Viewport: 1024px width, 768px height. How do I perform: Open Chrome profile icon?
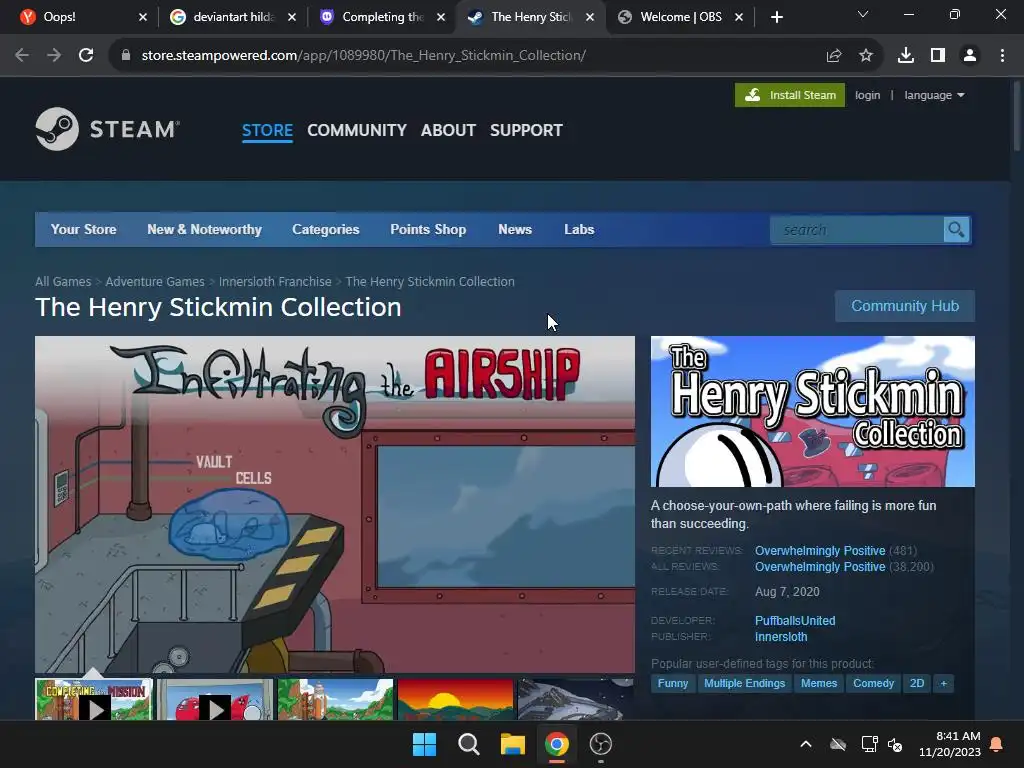(x=970, y=56)
